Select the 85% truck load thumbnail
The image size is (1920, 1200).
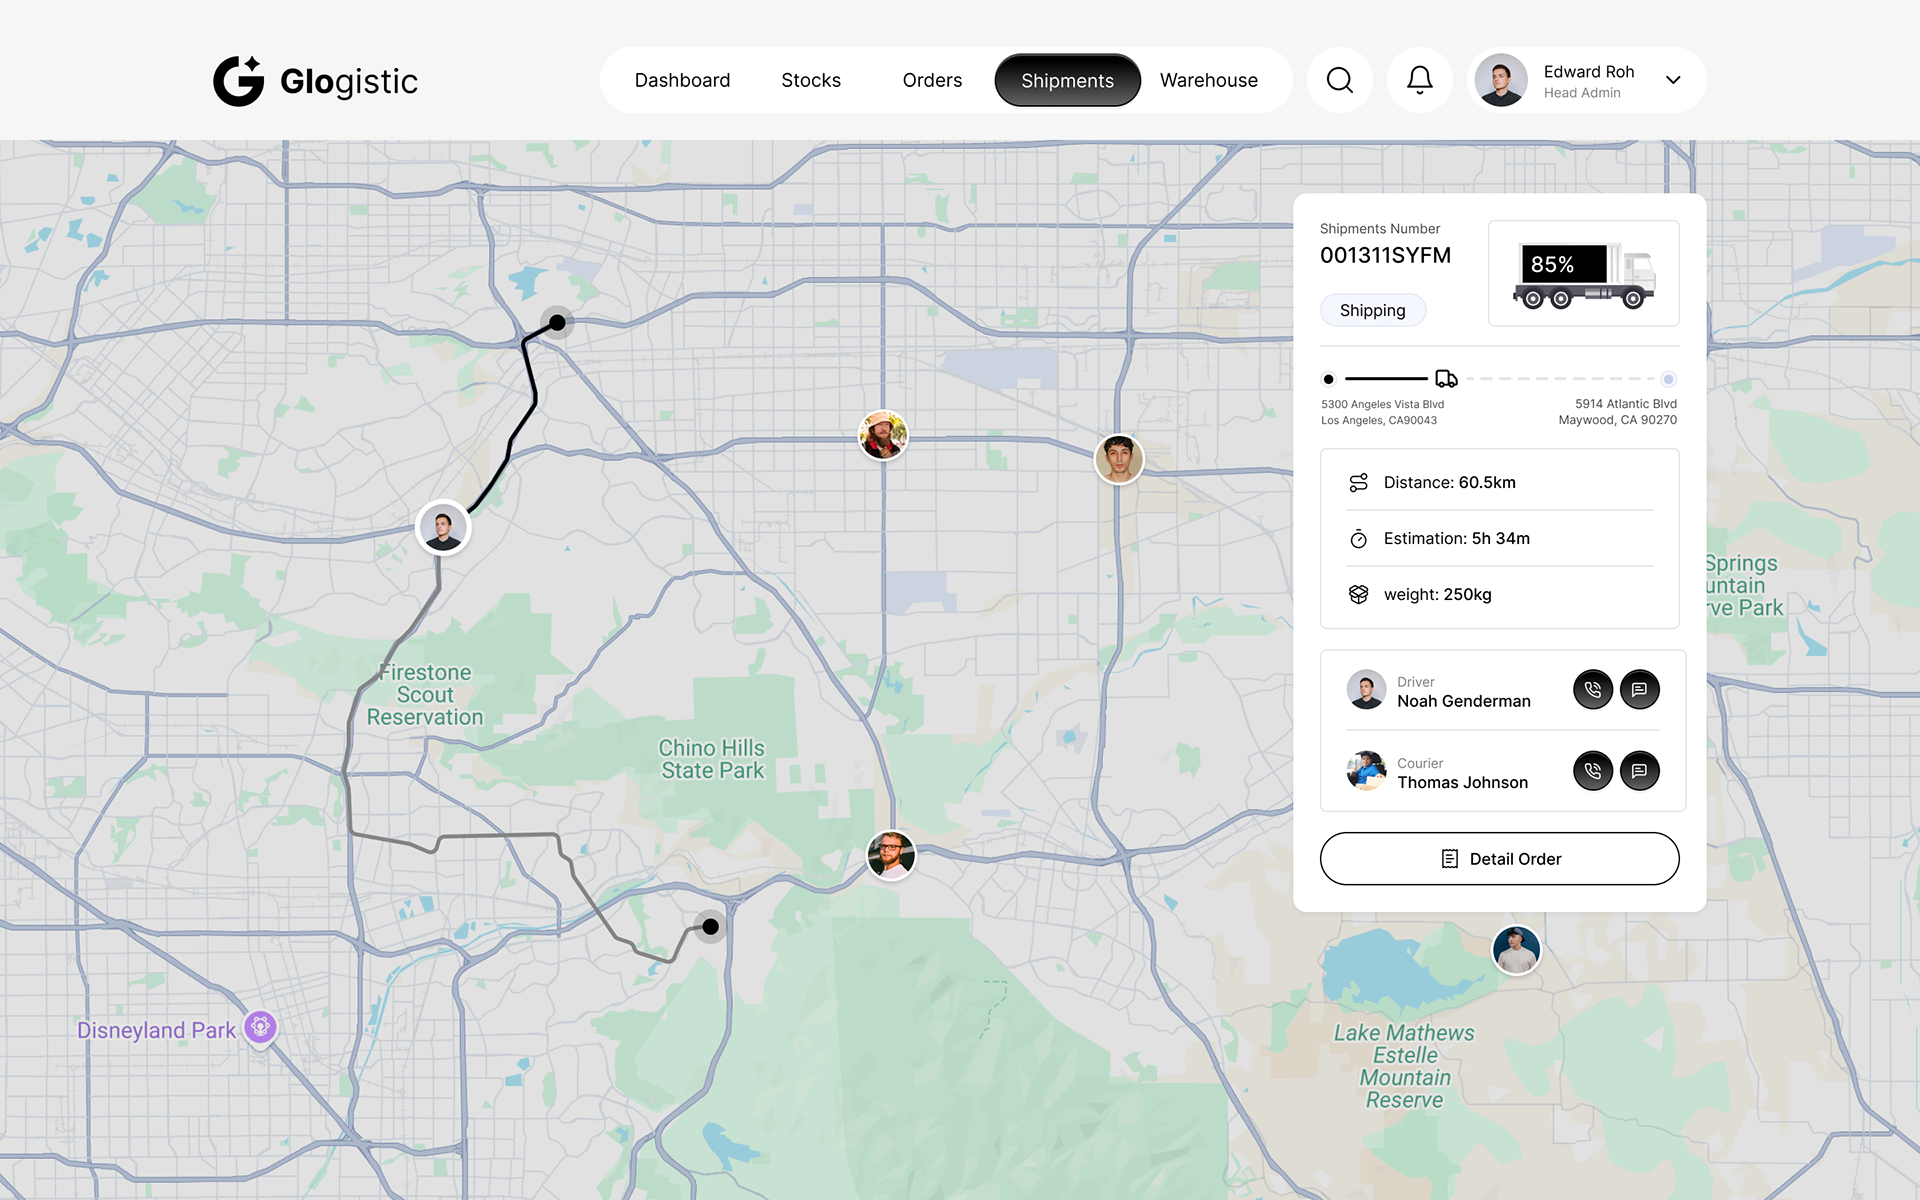[x=1583, y=273]
